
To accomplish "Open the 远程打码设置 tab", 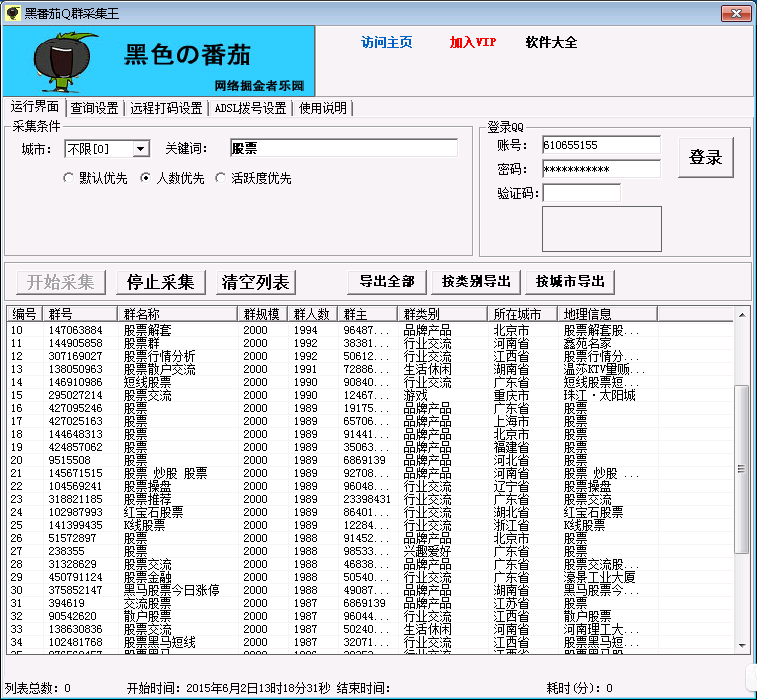I will (166, 108).
